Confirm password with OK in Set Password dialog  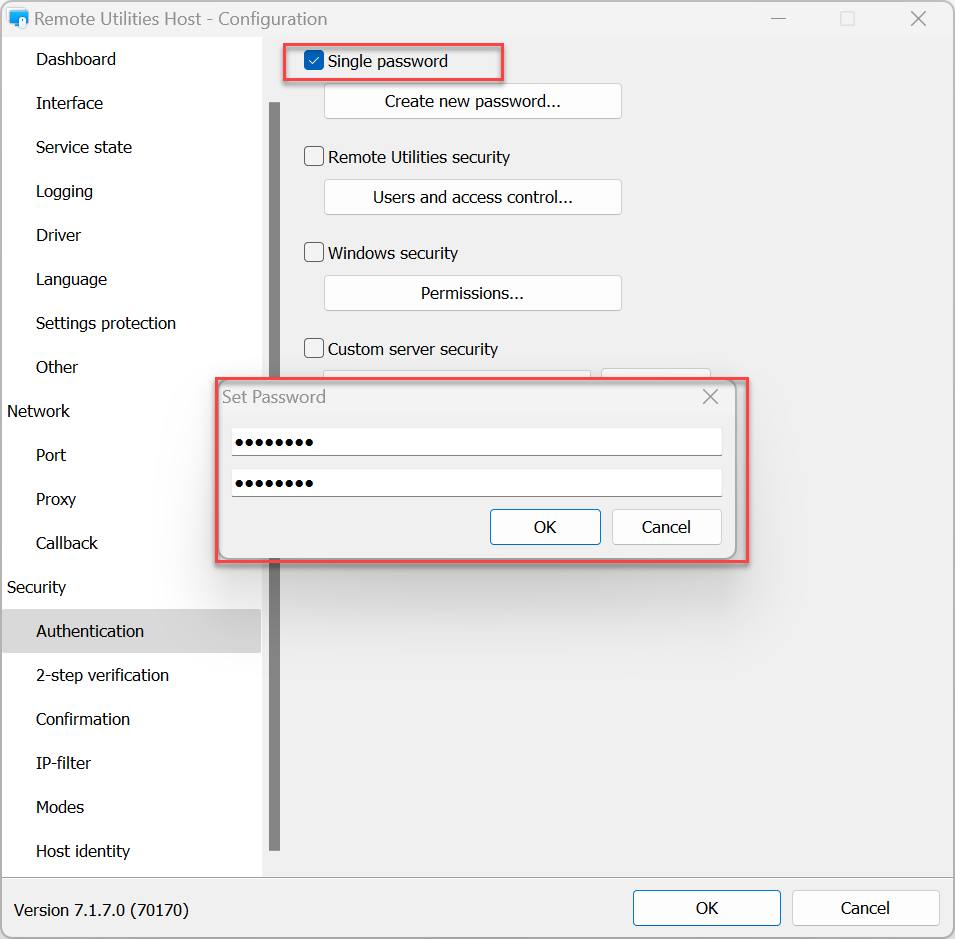[545, 527]
